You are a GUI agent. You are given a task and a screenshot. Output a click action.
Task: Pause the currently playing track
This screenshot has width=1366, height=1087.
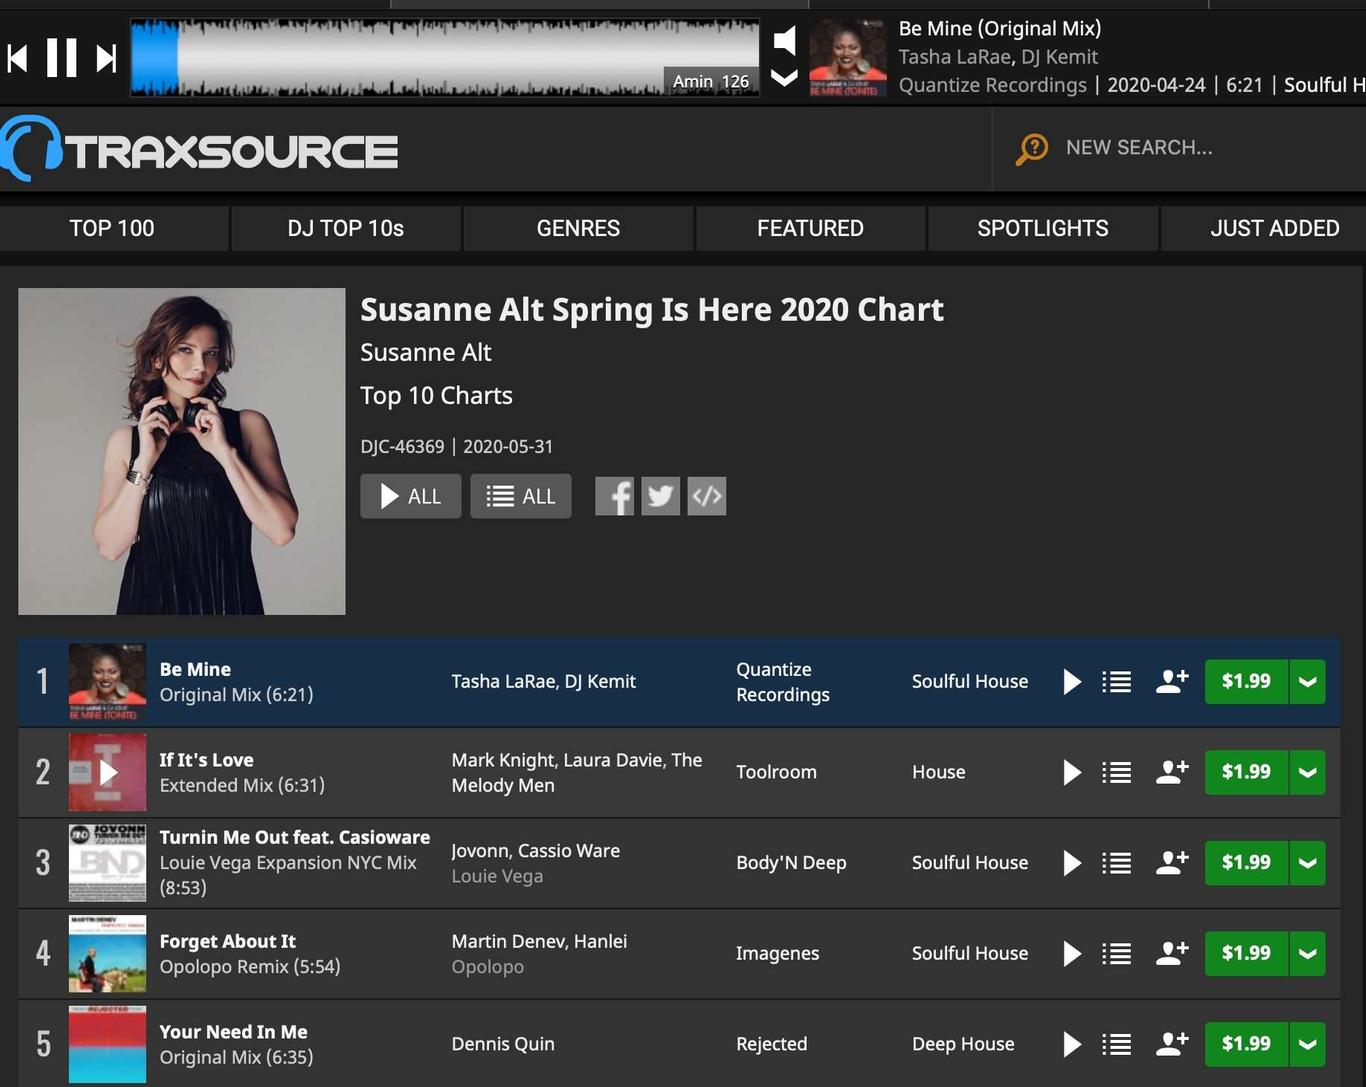click(62, 58)
